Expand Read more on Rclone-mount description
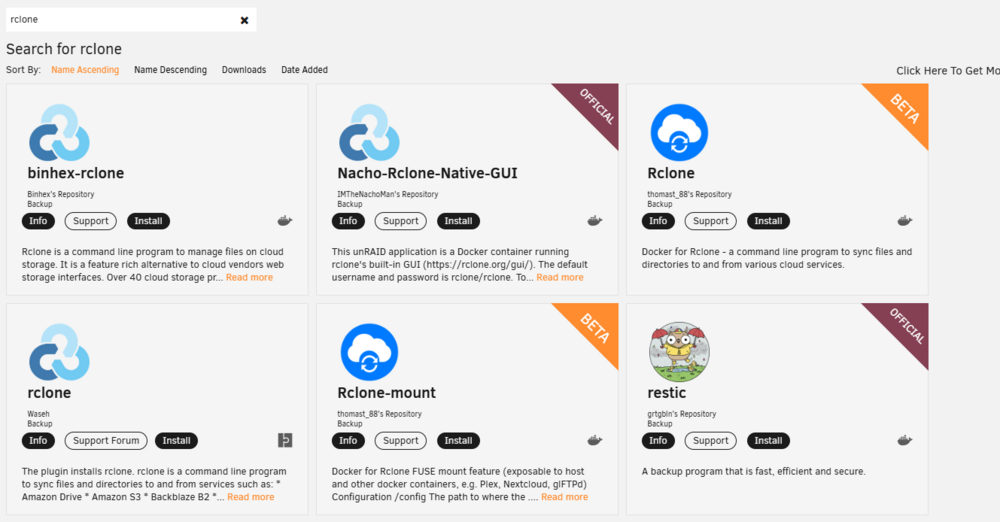Image resolution: width=1000 pixels, height=522 pixels. pos(564,497)
